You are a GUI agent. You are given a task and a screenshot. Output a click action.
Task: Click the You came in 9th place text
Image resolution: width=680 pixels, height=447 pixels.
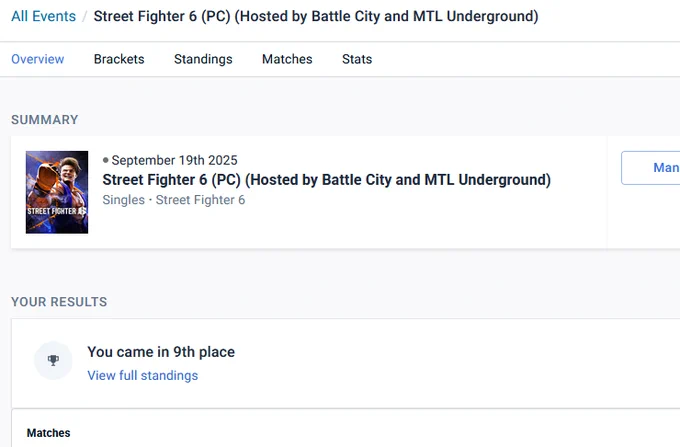tap(161, 352)
